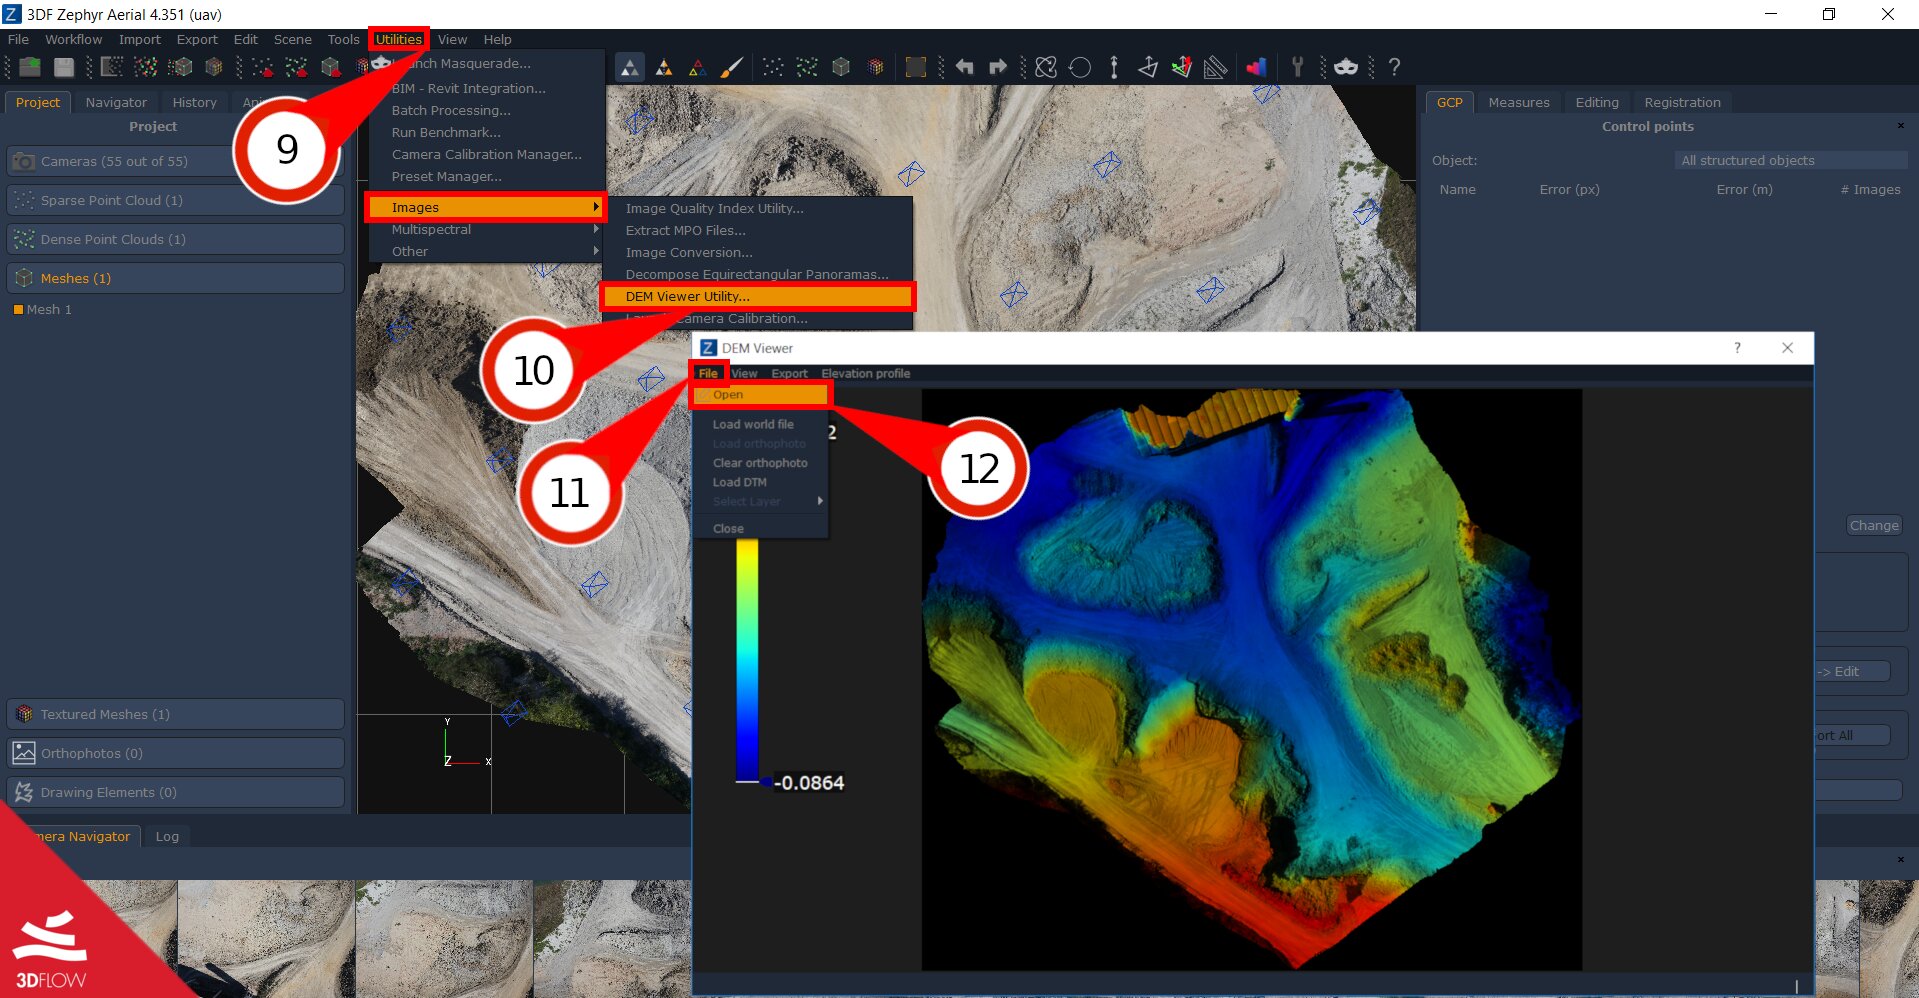
Task: Expand Dense Point Clouds (1) section
Action: (x=176, y=239)
